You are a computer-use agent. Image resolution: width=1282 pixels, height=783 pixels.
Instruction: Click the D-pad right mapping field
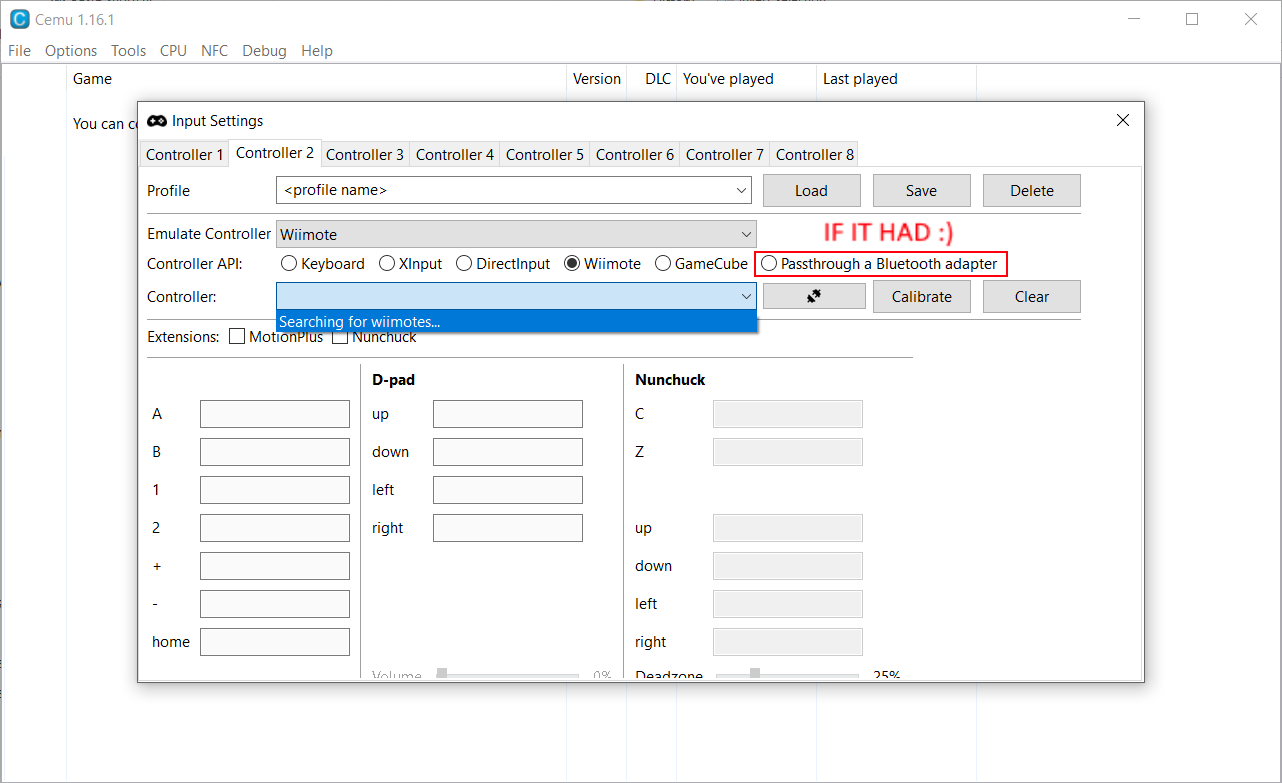508,528
